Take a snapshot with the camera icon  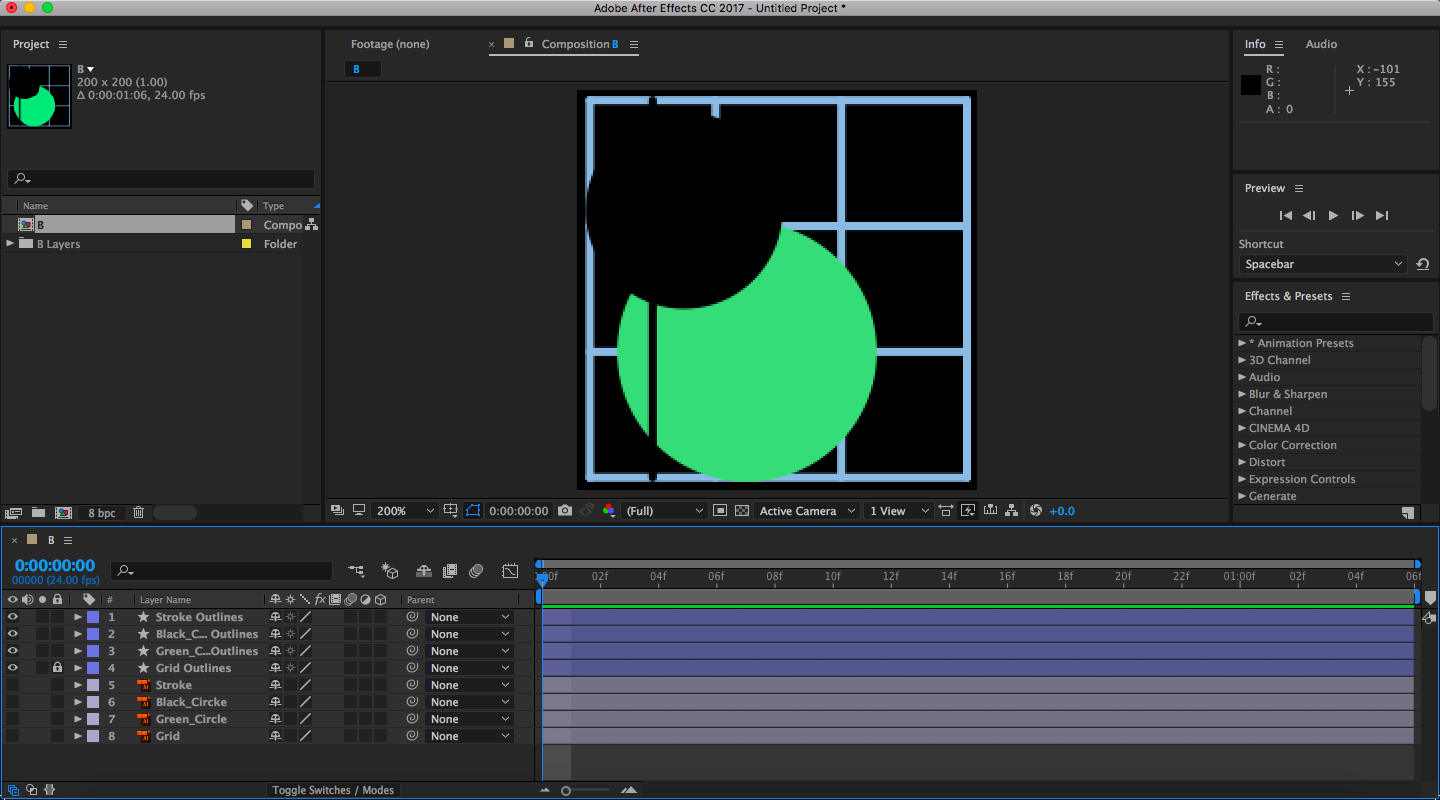pyautogui.click(x=565, y=510)
